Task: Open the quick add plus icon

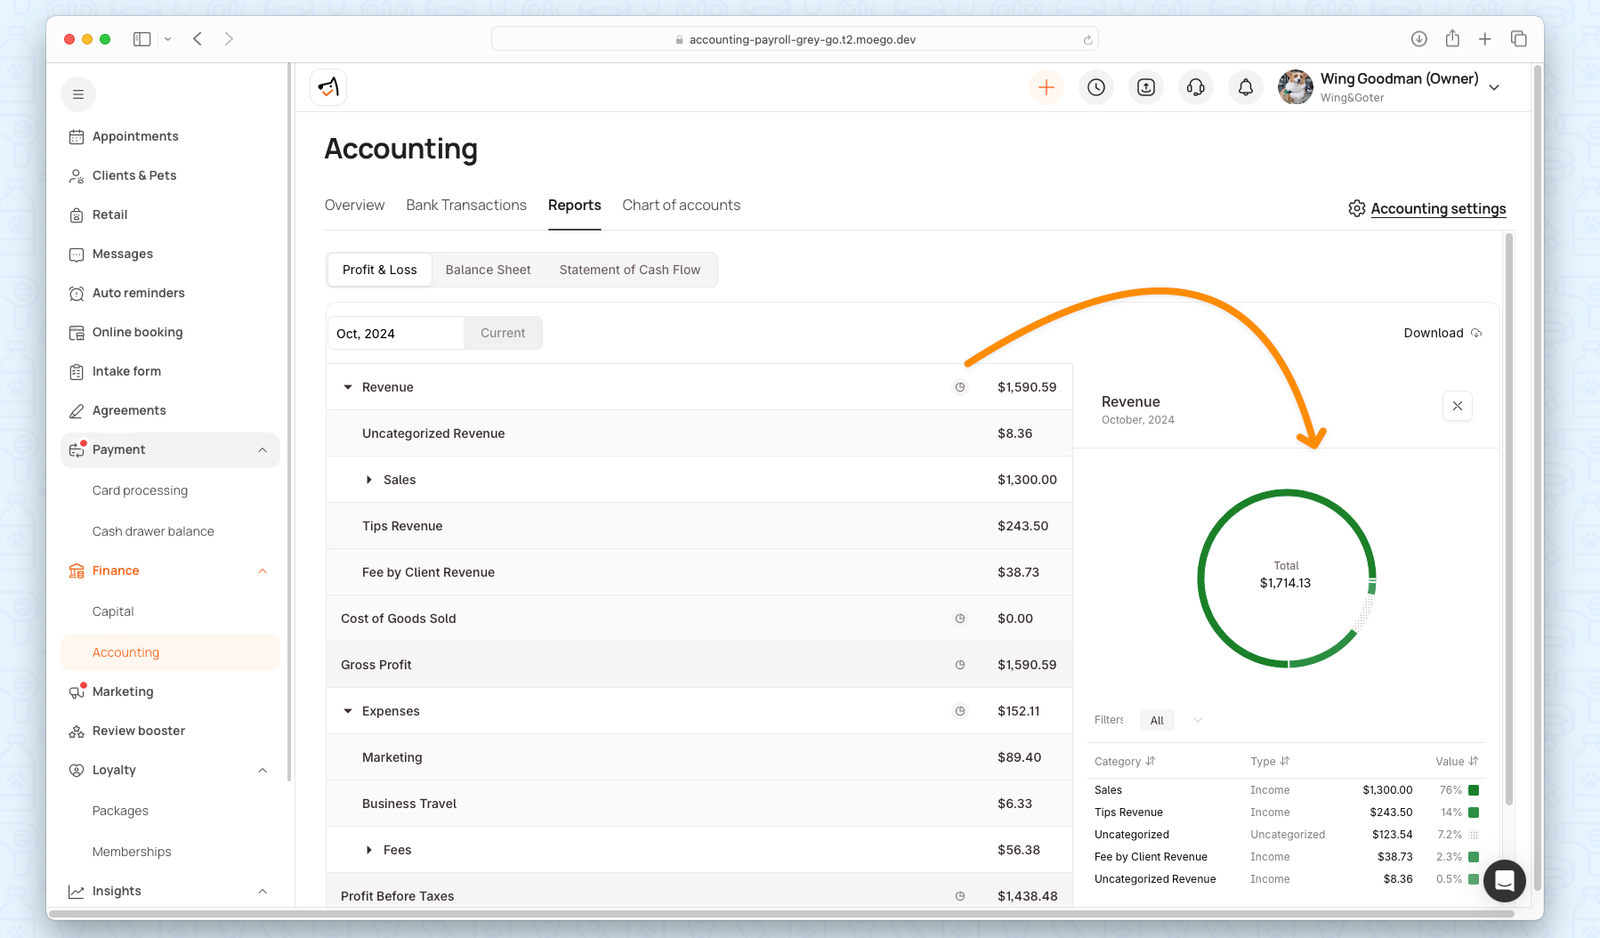Action: tap(1046, 87)
